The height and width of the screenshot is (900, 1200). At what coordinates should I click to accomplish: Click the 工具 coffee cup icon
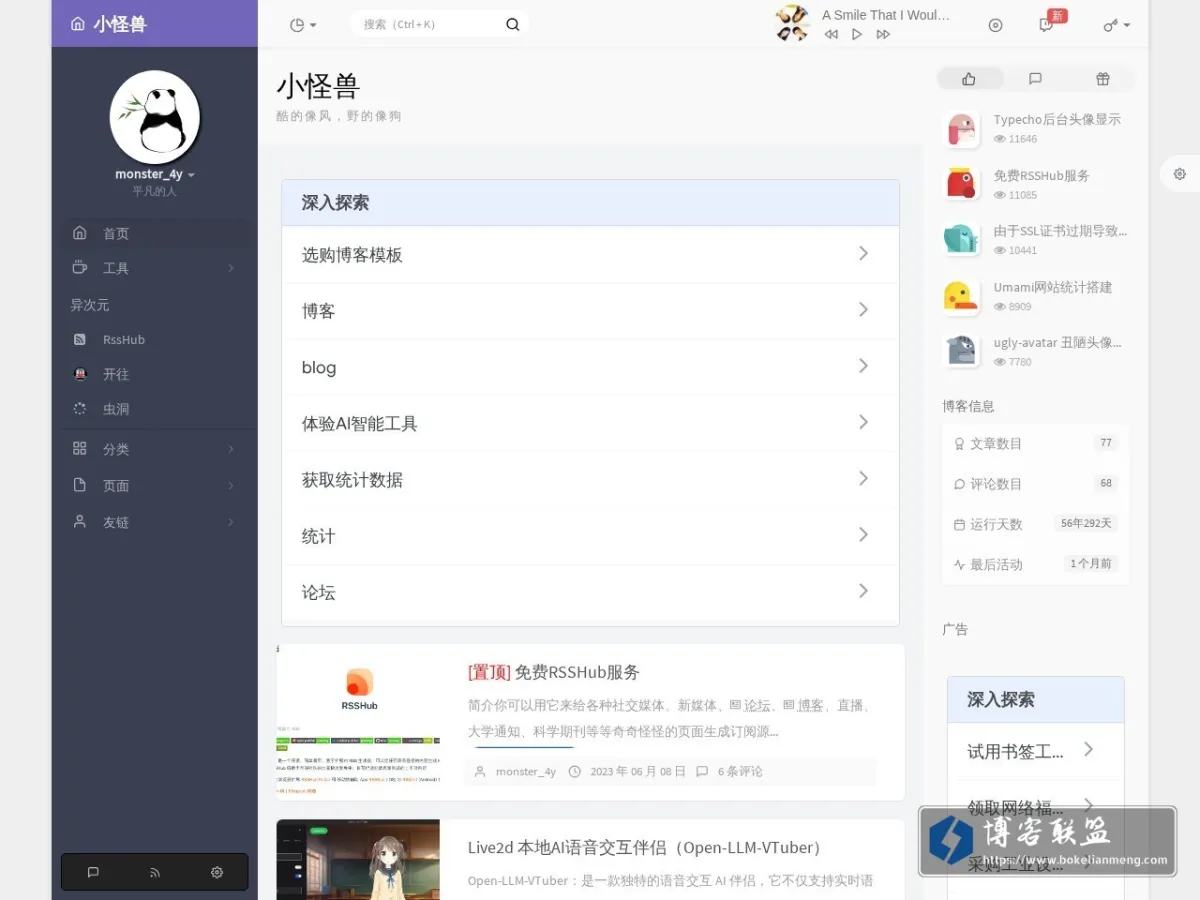(80, 267)
